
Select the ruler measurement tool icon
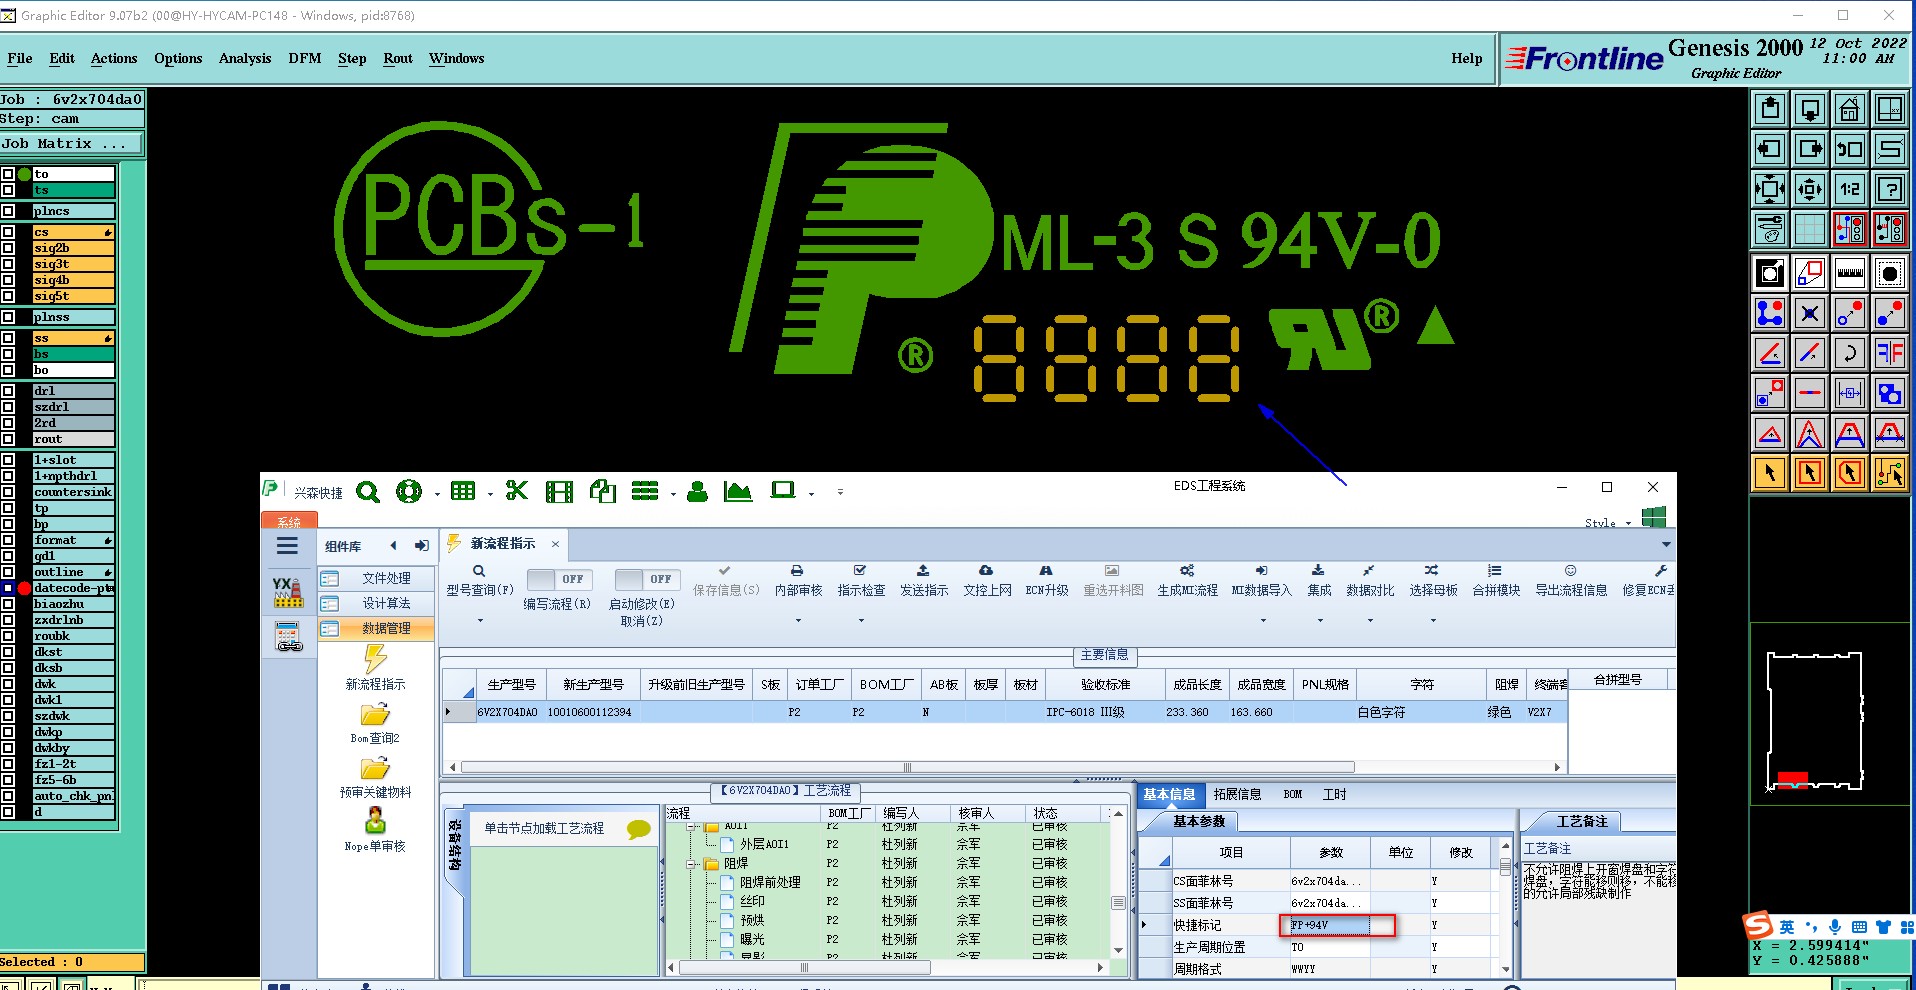(x=1850, y=273)
